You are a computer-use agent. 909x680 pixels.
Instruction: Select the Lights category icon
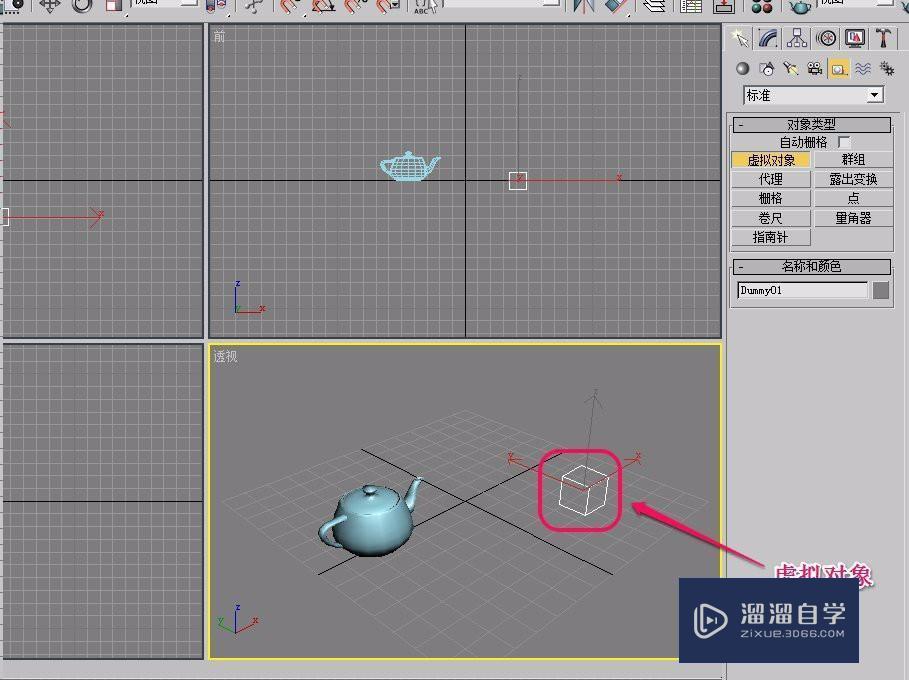click(x=791, y=69)
